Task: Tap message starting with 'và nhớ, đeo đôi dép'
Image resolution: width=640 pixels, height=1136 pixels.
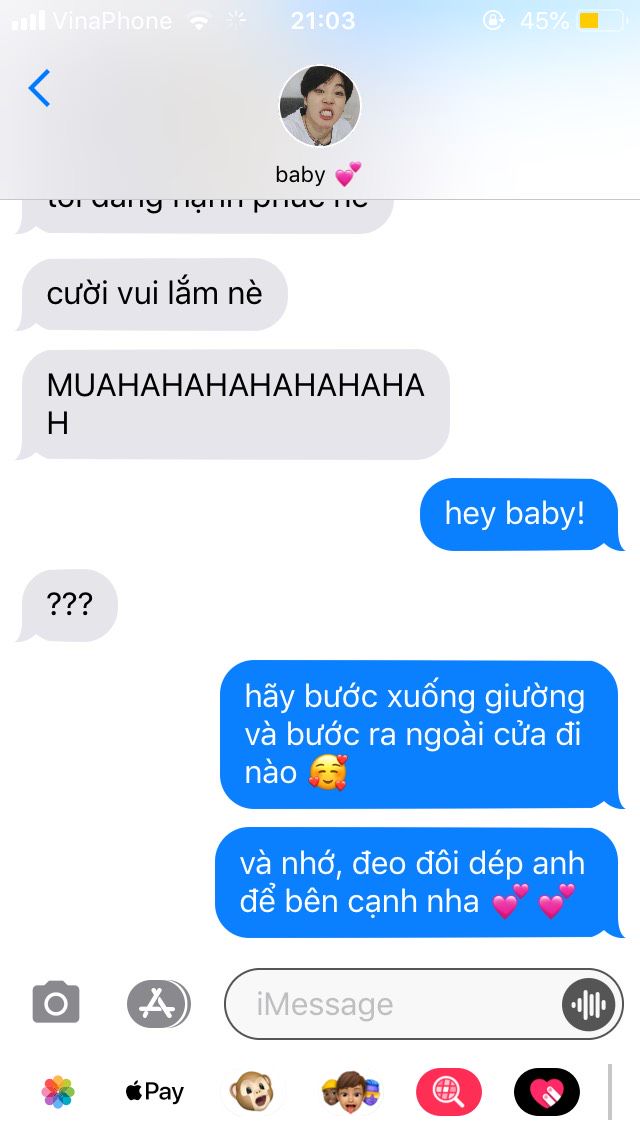Action: click(x=417, y=882)
